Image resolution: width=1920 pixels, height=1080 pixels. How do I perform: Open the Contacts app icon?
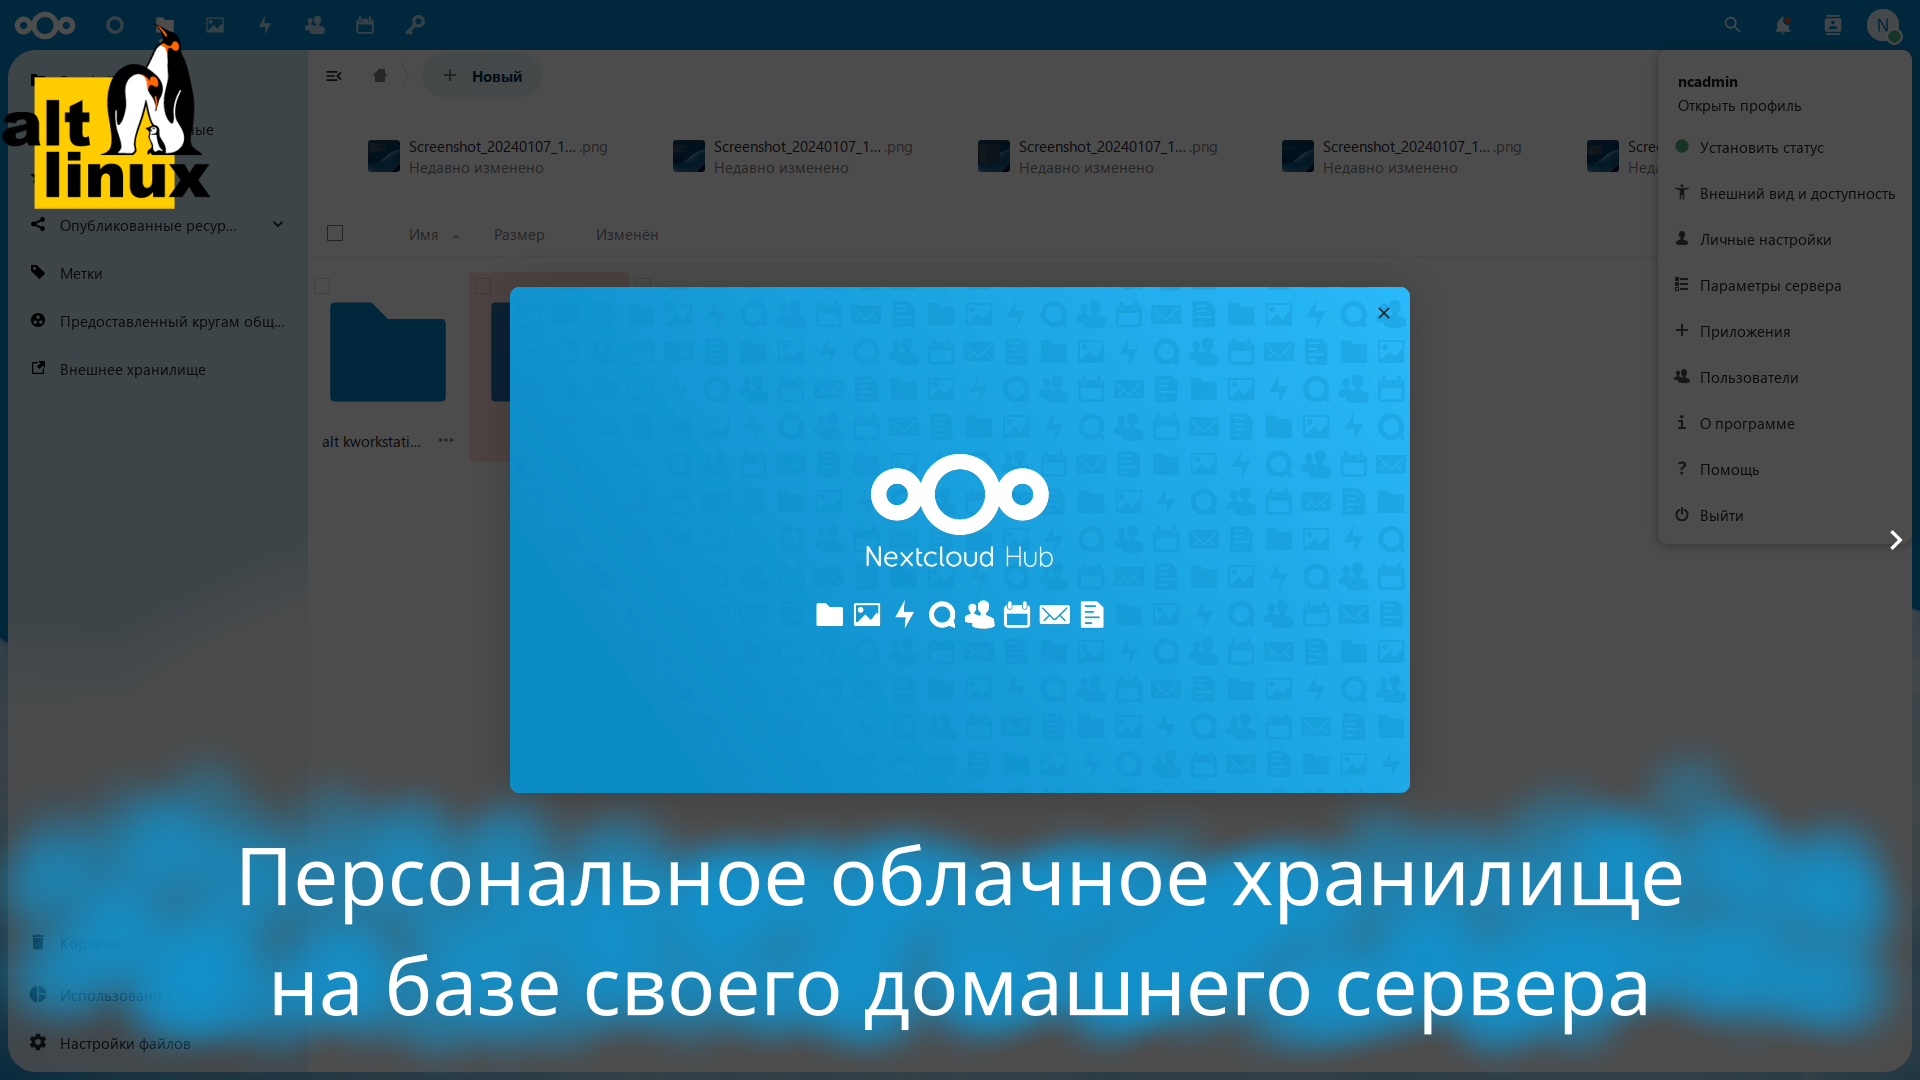tap(314, 24)
